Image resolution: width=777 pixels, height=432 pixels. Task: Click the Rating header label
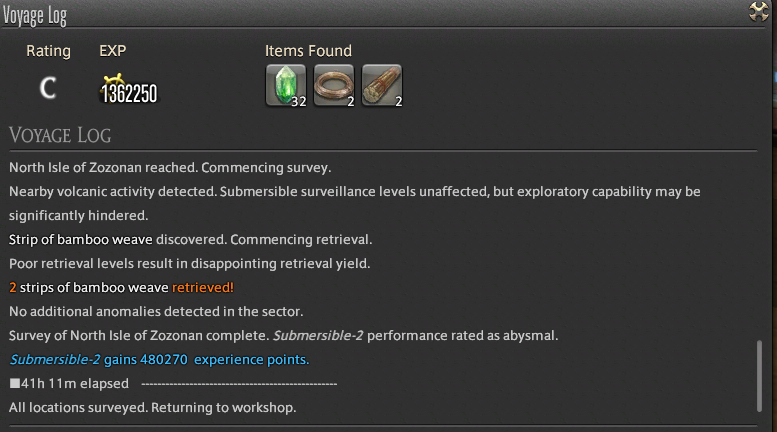tap(49, 51)
